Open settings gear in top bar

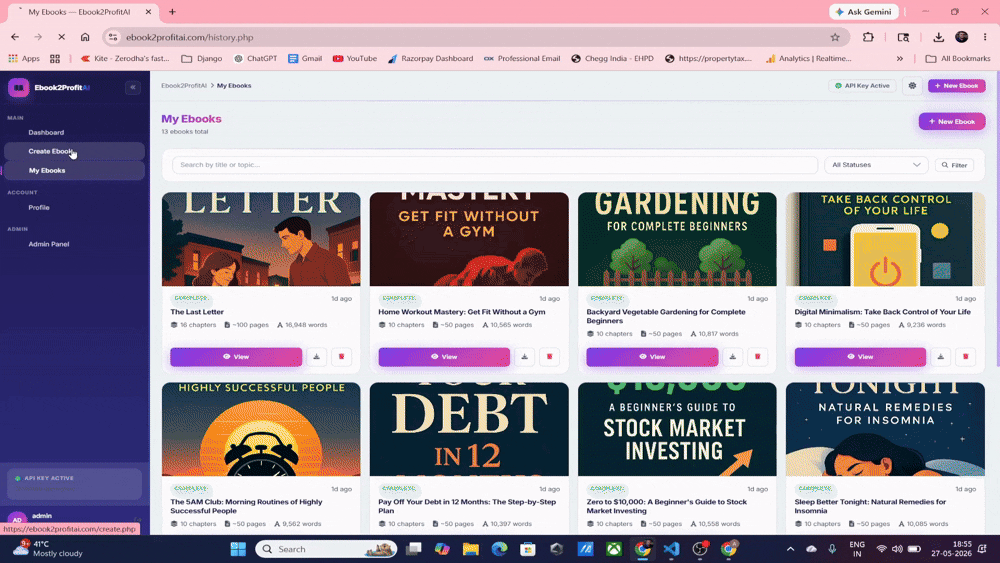coord(913,85)
